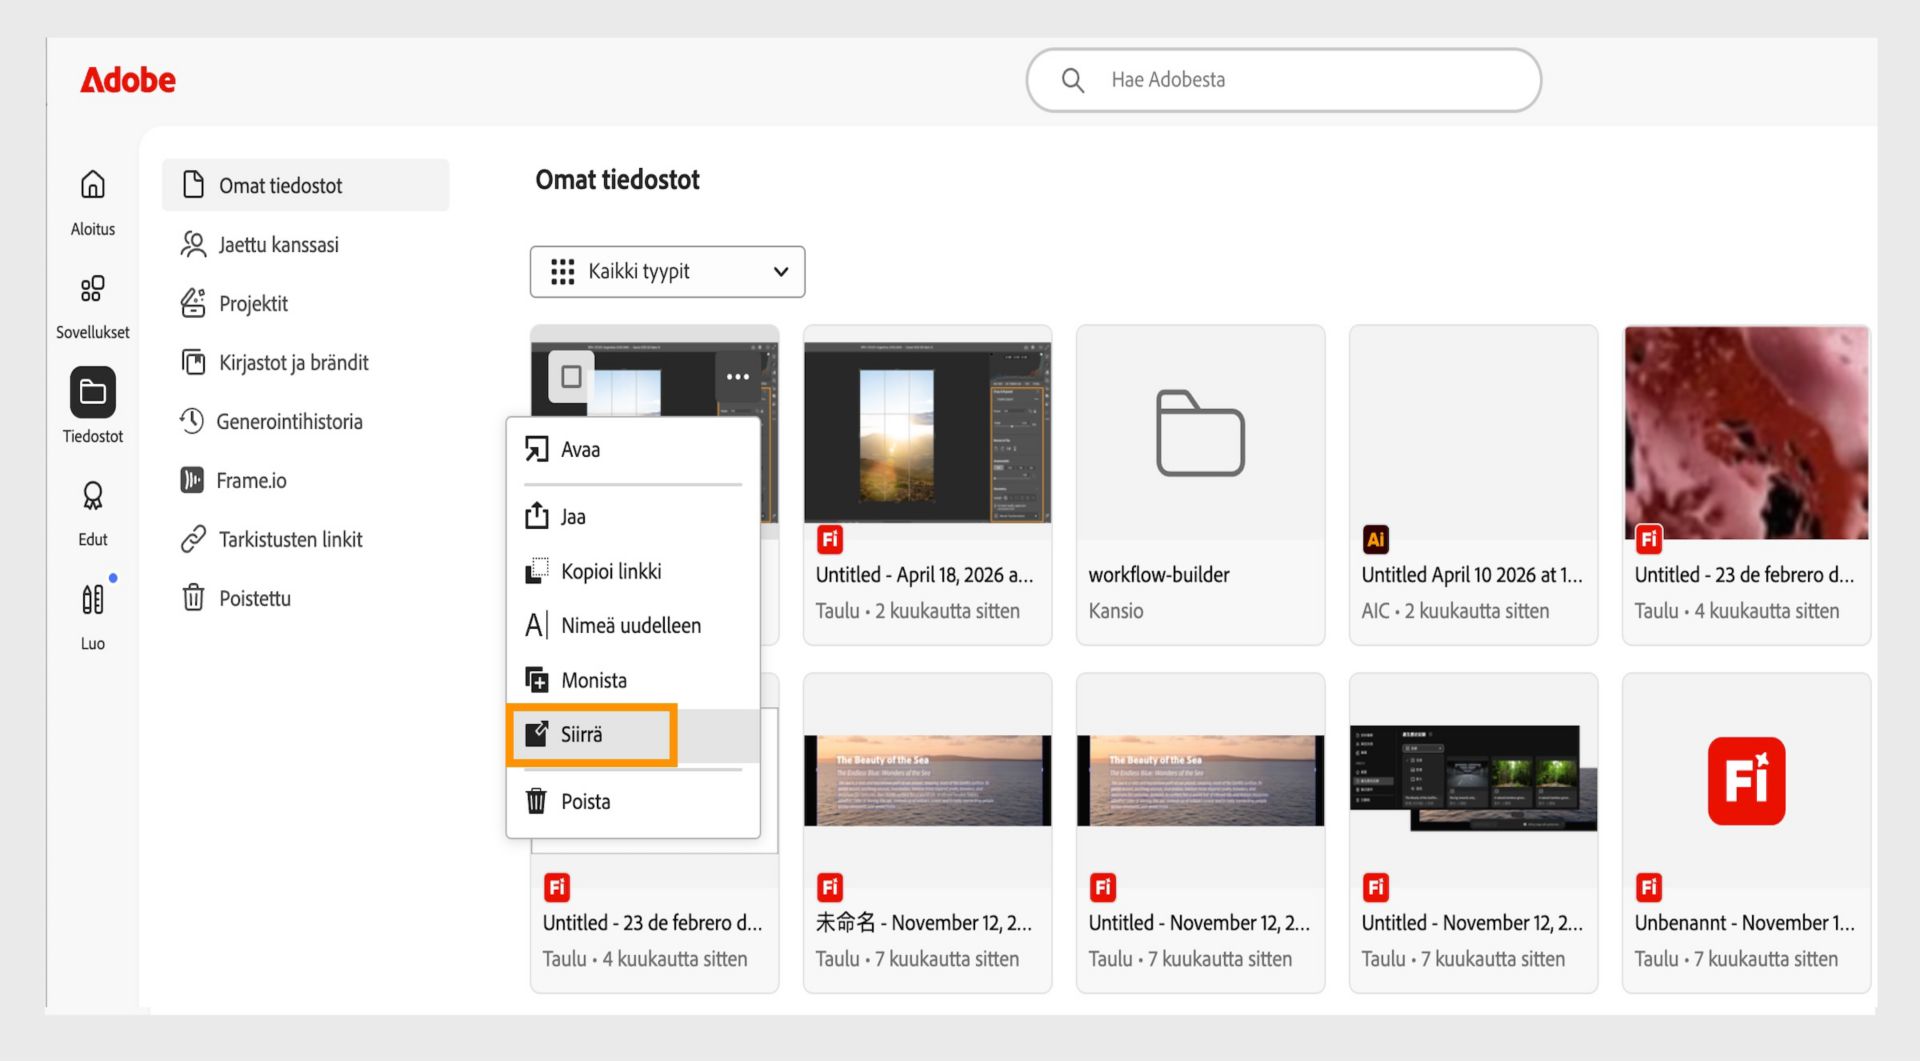The image size is (1920, 1061).
Task: Open the Aloitus home icon
Action: (x=92, y=185)
